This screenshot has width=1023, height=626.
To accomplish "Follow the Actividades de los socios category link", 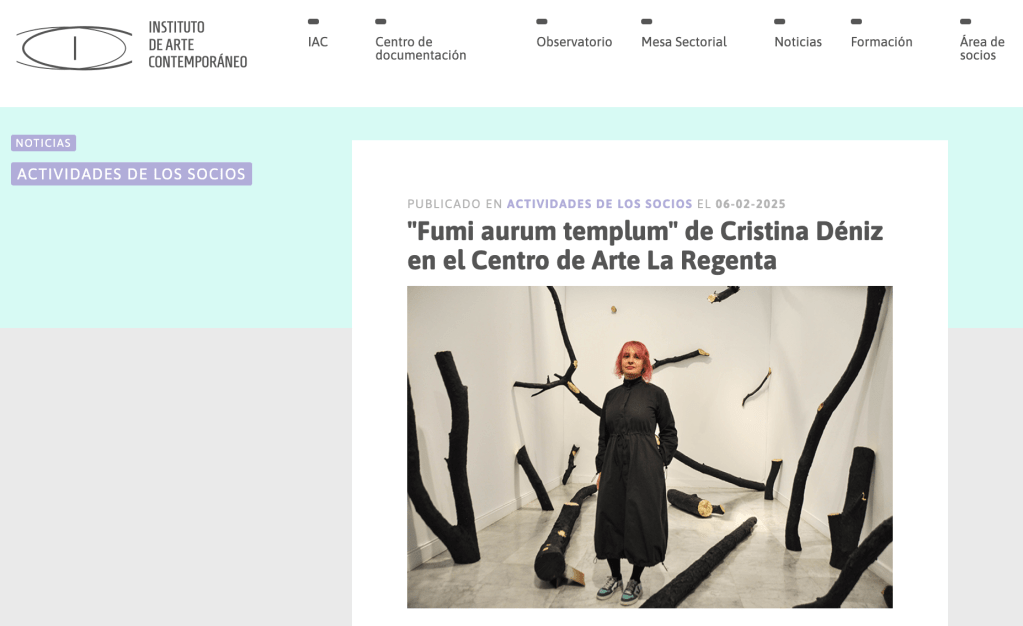I will (599, 204).
